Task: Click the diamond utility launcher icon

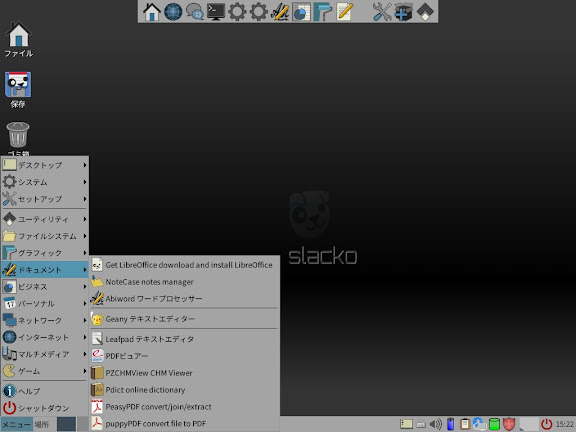Action: coord(425,11)
